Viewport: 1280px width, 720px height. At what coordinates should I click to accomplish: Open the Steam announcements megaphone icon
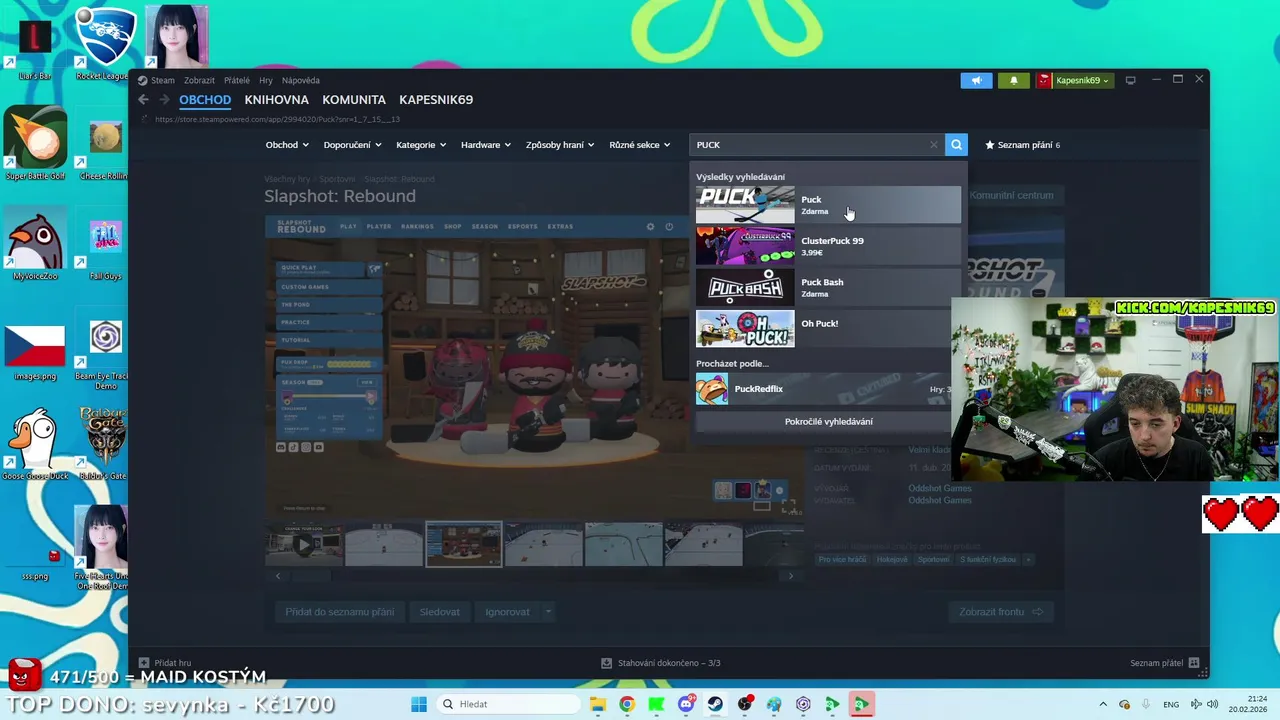976,80
